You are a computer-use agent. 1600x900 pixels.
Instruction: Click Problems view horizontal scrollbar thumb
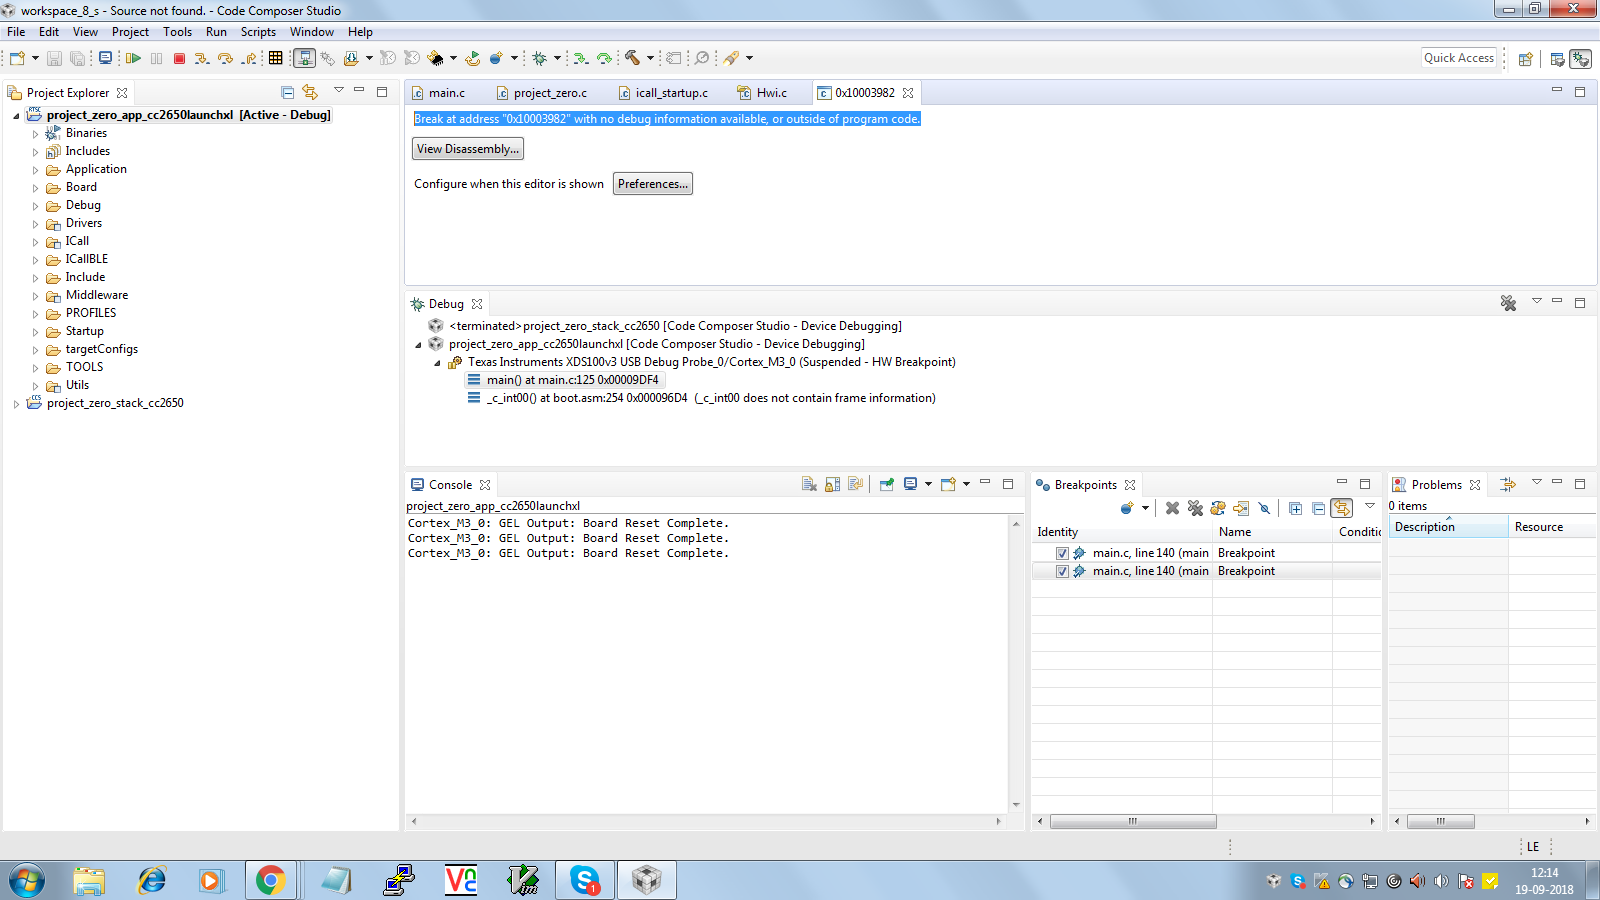pos(1440,821)
